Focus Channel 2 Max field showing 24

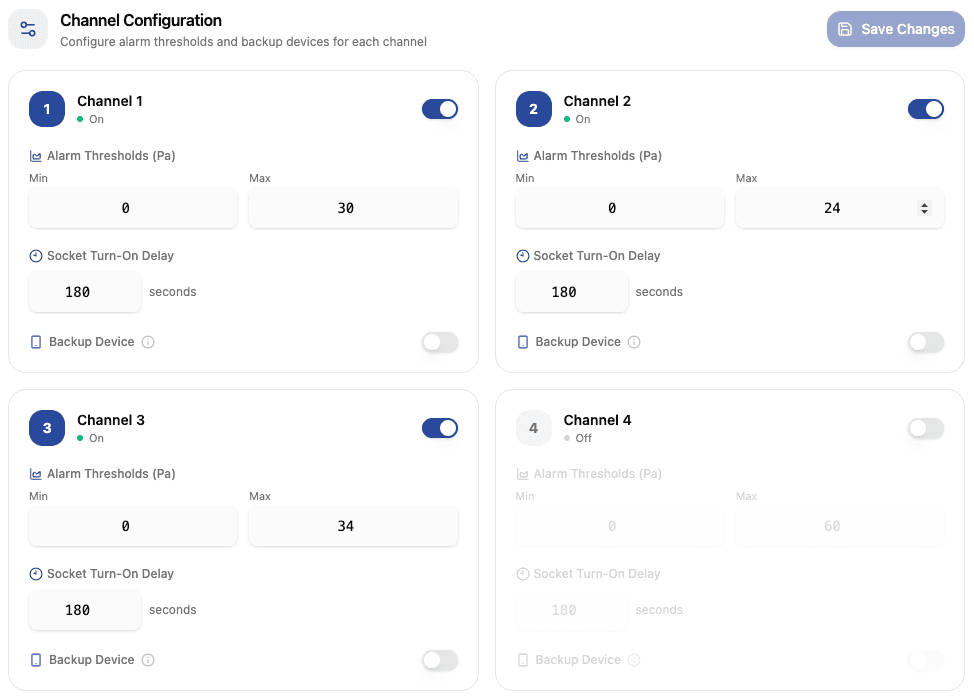[840, 208]
